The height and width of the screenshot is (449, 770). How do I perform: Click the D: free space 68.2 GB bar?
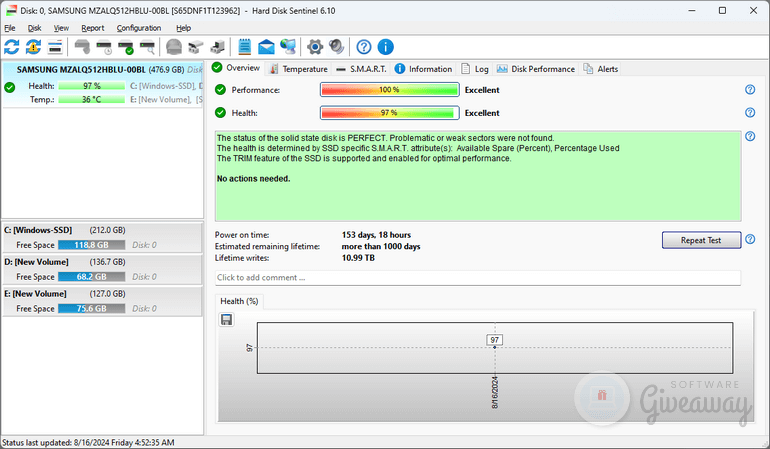pos(91,277)
